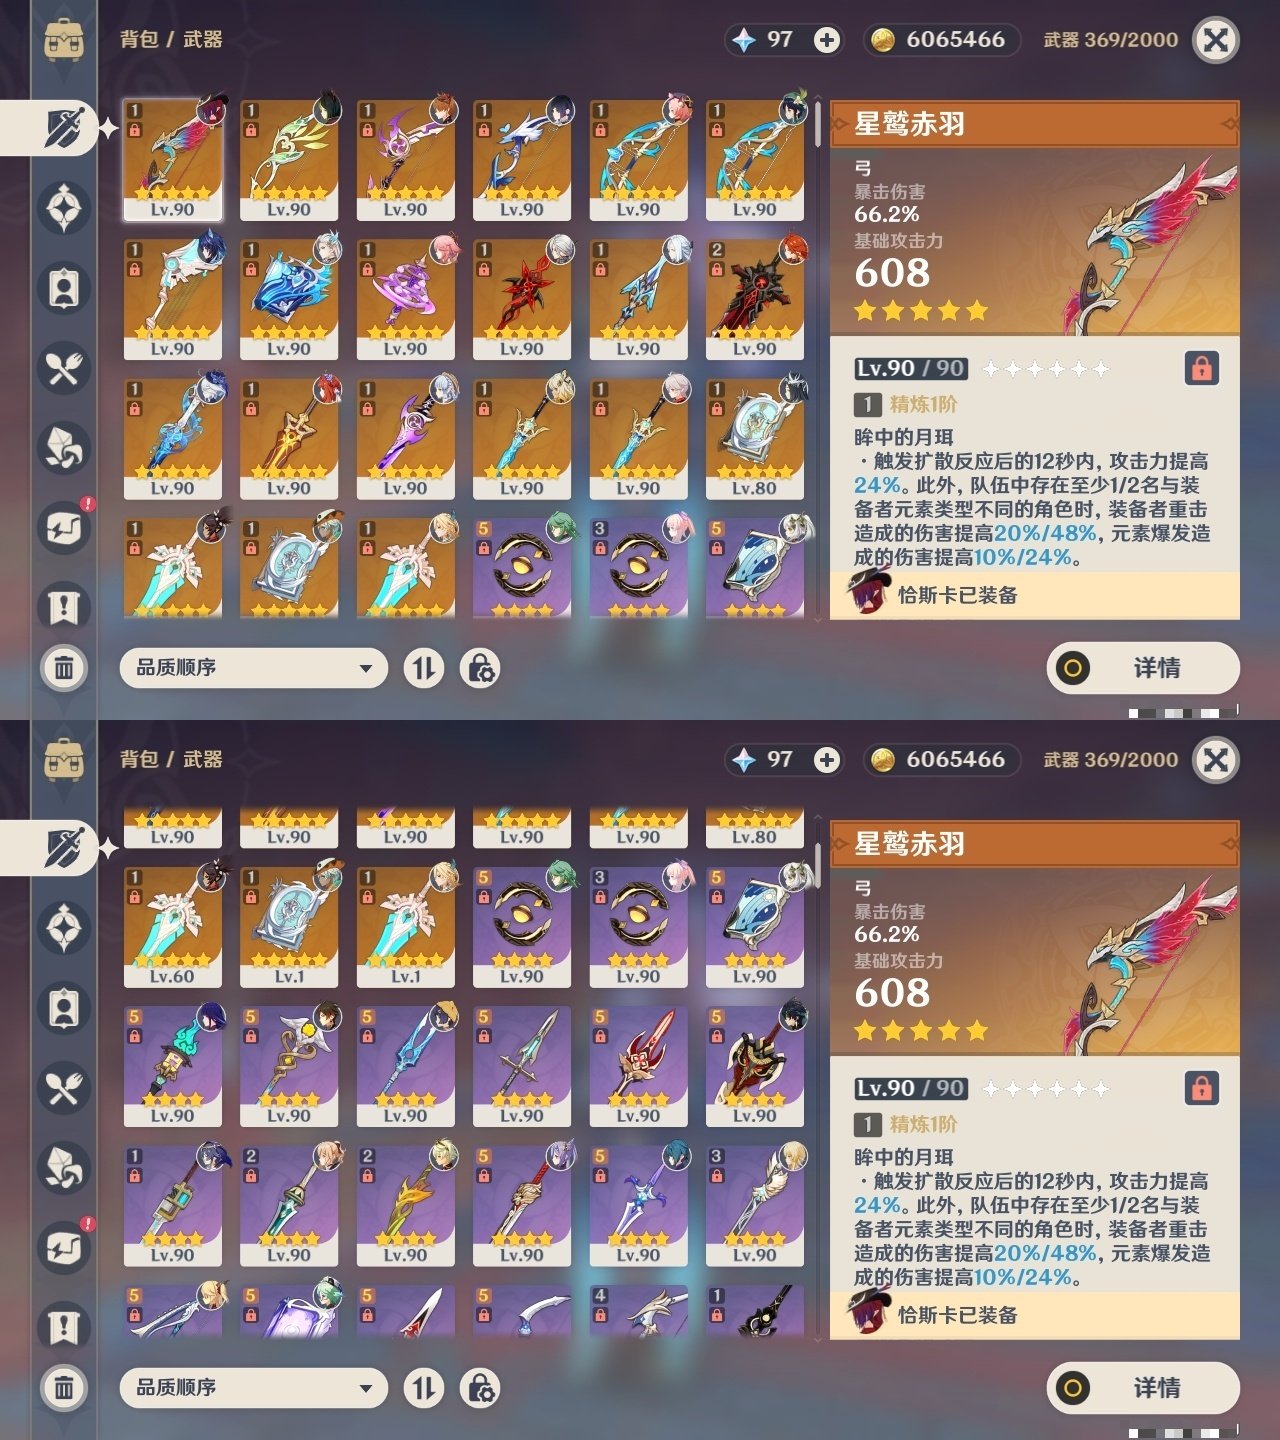Click the gadgets icon with the red alert in the upper sidebar
The image size is (1280, 1440).
64,528
